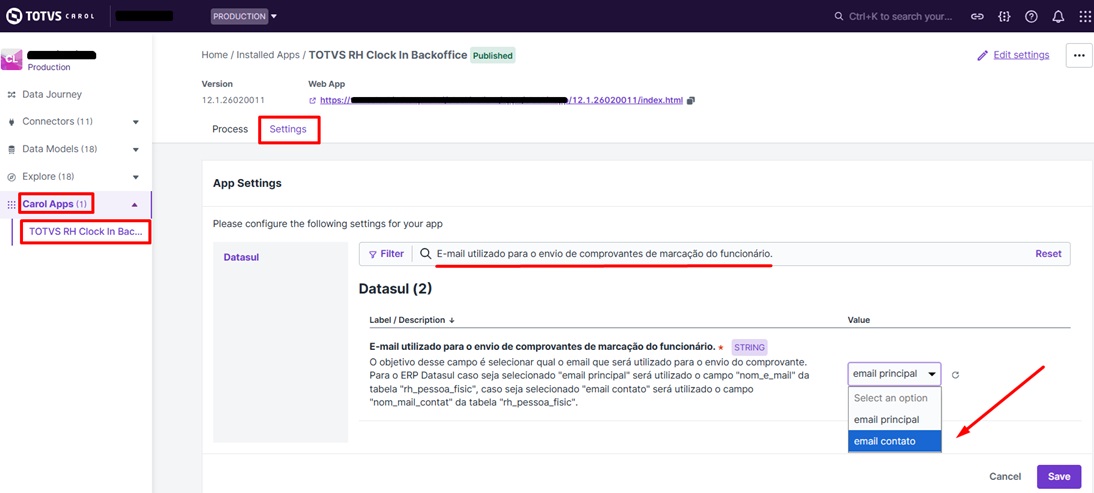The width and height of the screenshot is (1094, 493).
Task: Open the Web App index.html link
Action: (501, 100)
